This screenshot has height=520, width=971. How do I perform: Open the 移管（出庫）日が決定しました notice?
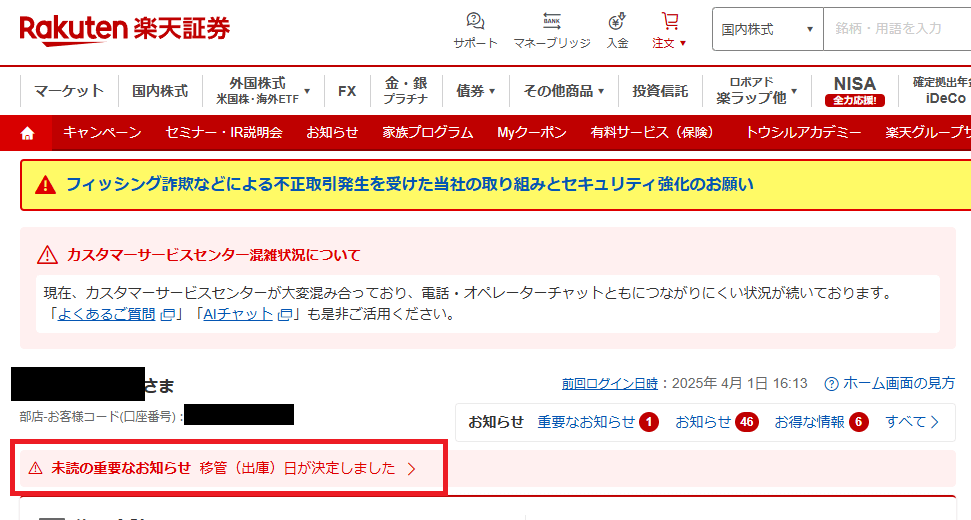pos(297,469)
